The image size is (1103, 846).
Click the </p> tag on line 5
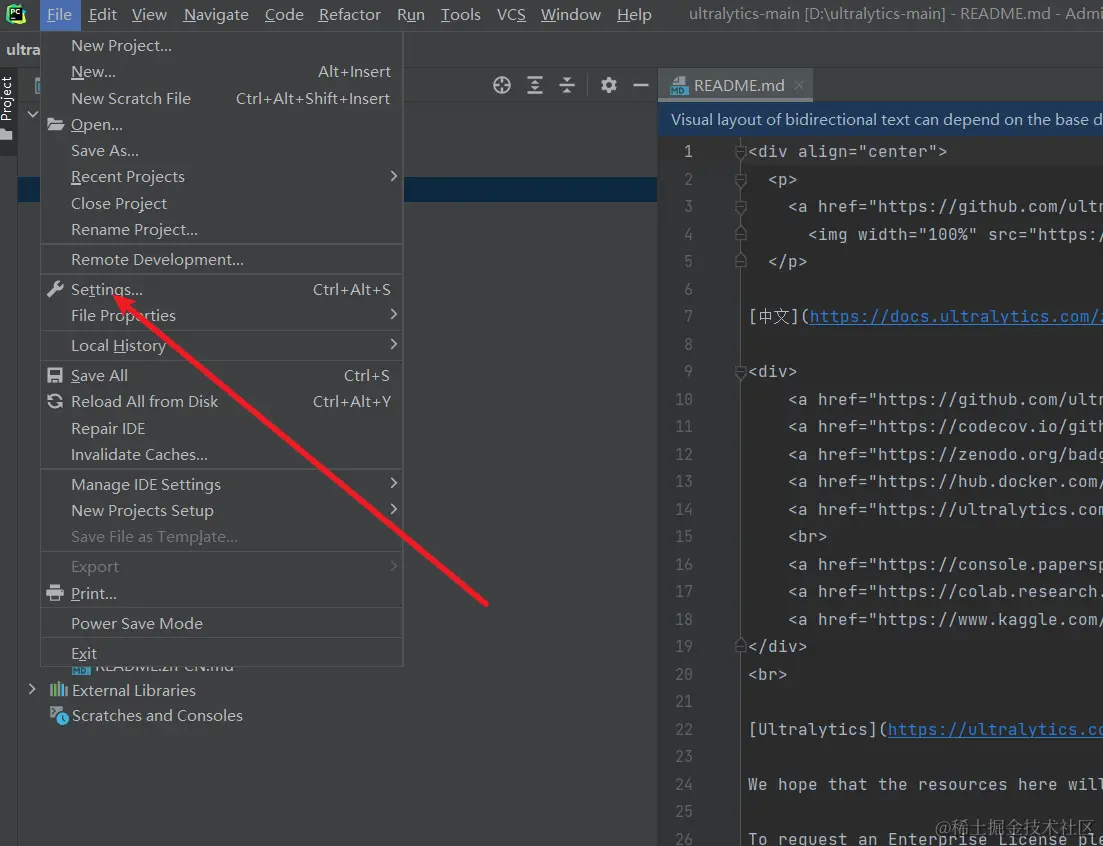(x=787, y=262)
